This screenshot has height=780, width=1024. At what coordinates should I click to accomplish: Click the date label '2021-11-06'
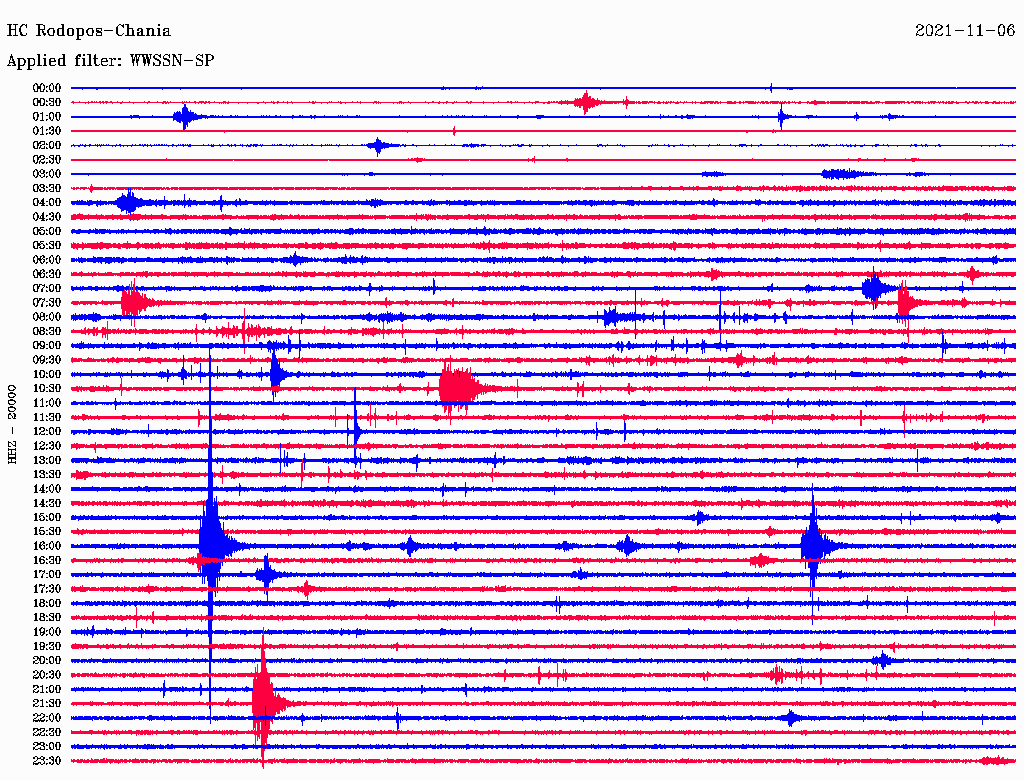pyautogui.click(x=965, y=31)
